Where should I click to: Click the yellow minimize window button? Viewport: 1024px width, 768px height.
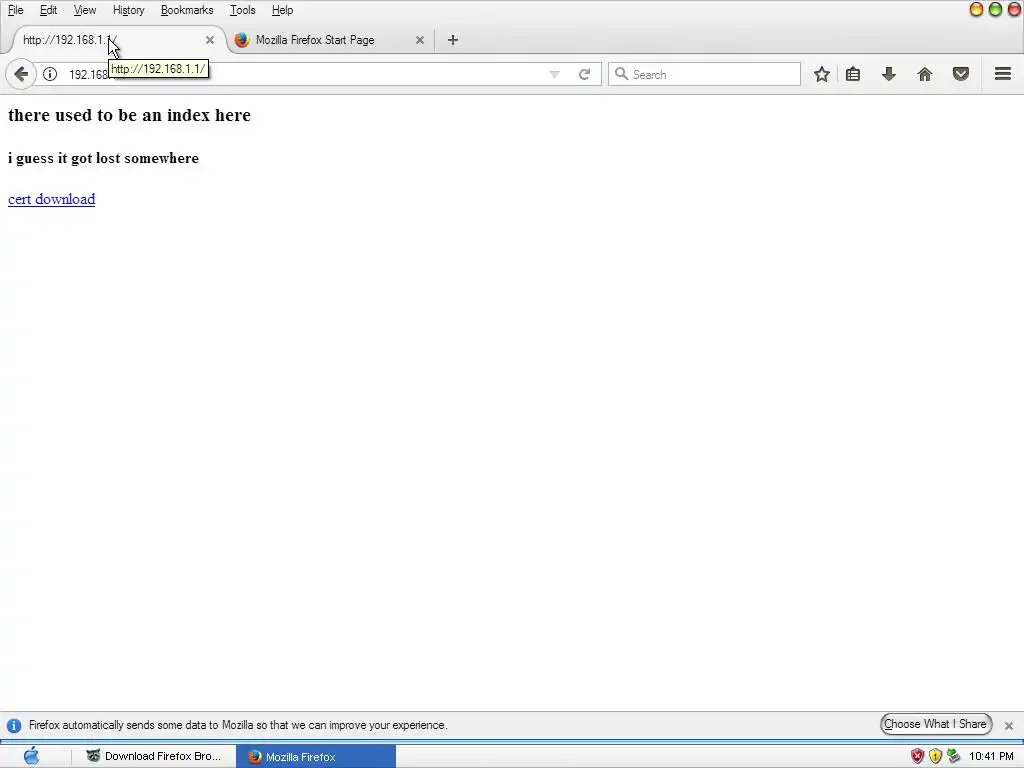tap(976, 9)
